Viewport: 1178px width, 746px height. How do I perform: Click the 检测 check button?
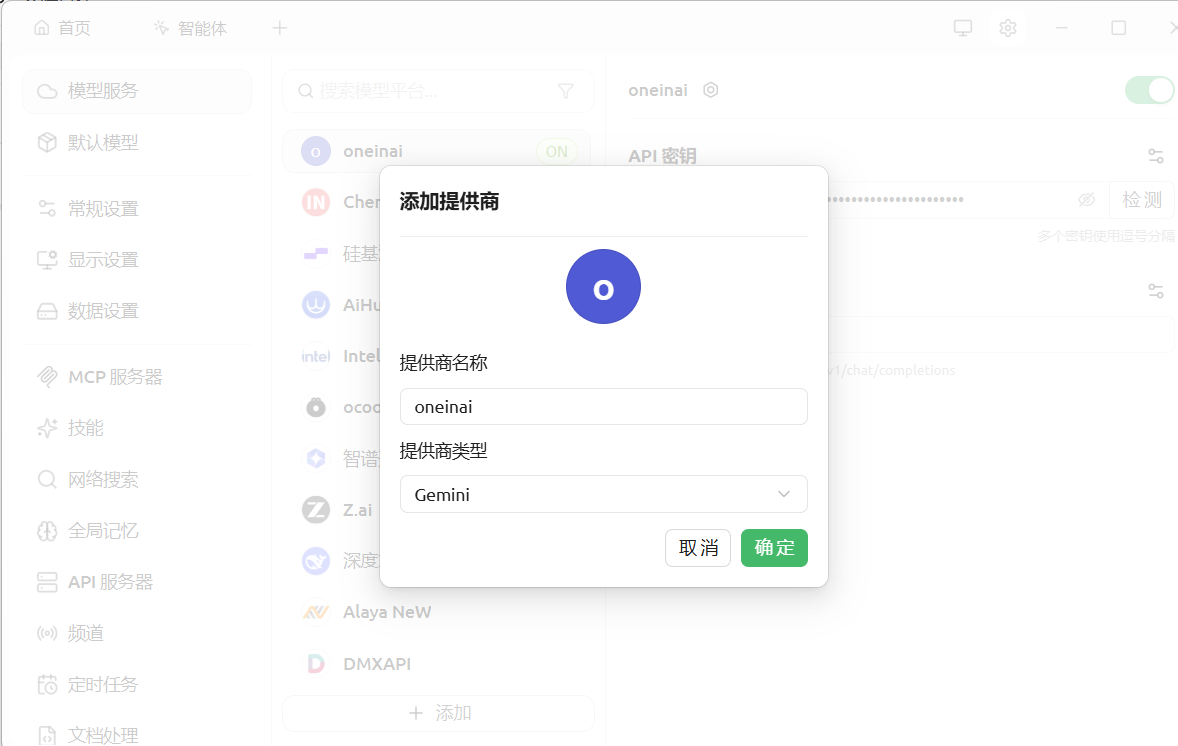coord(1142,200)
